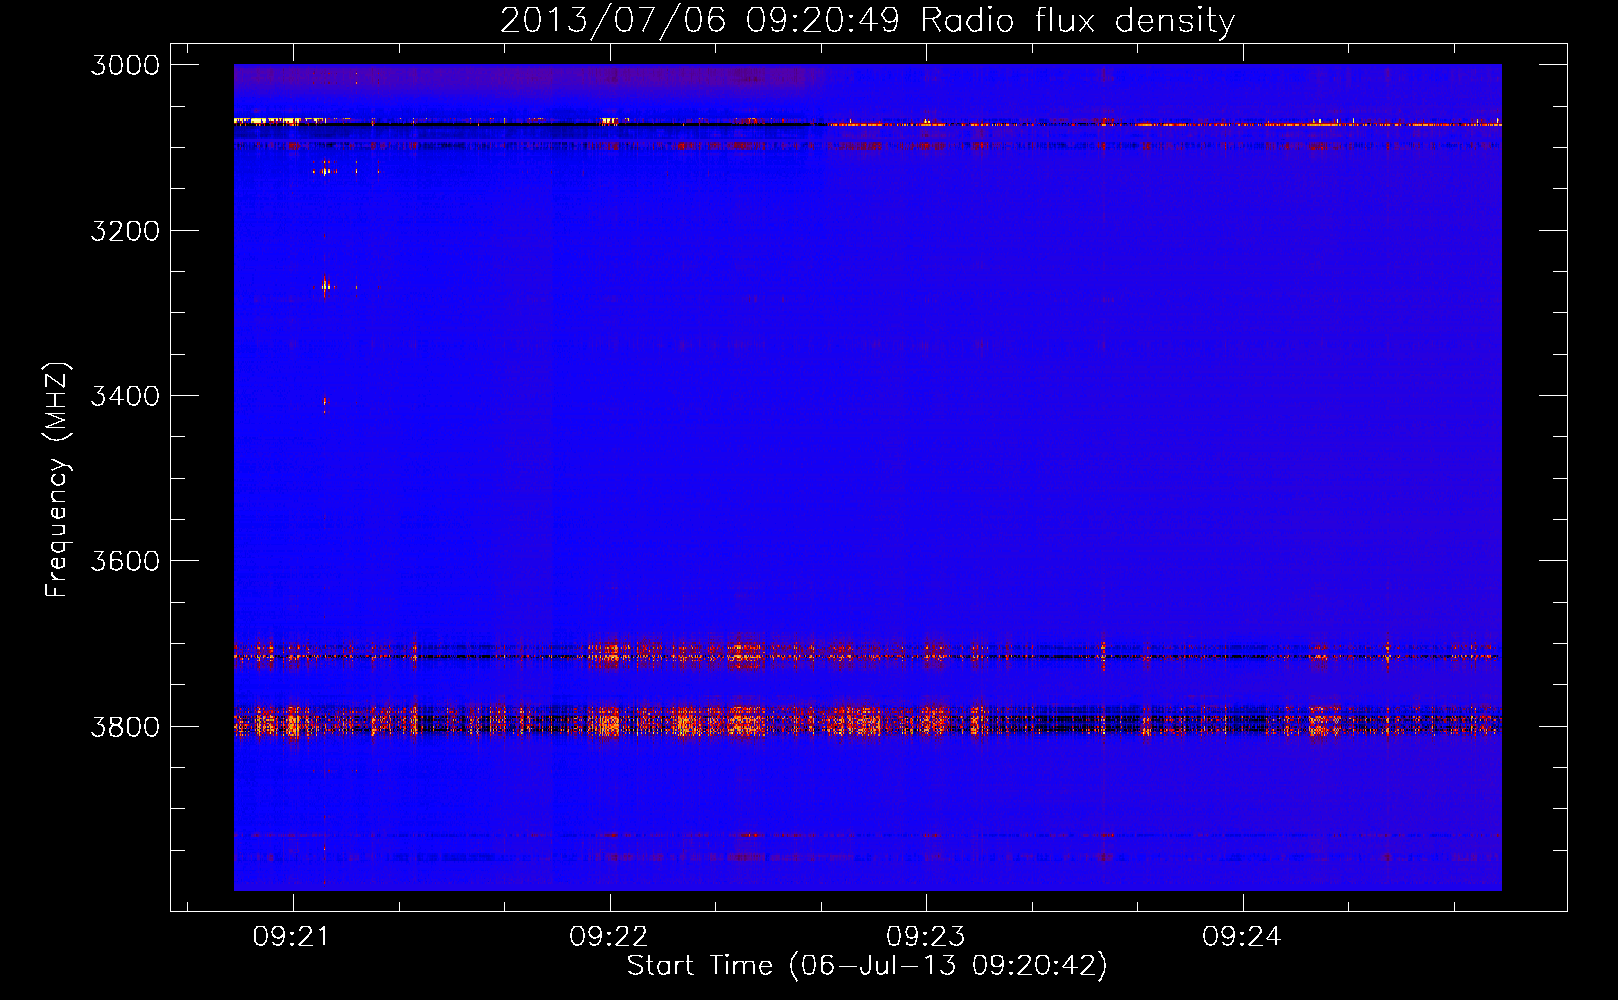Click the 09:21 time tick label
The width and height of the screenshot is (1618, 1000).
[x=292, y=937]
